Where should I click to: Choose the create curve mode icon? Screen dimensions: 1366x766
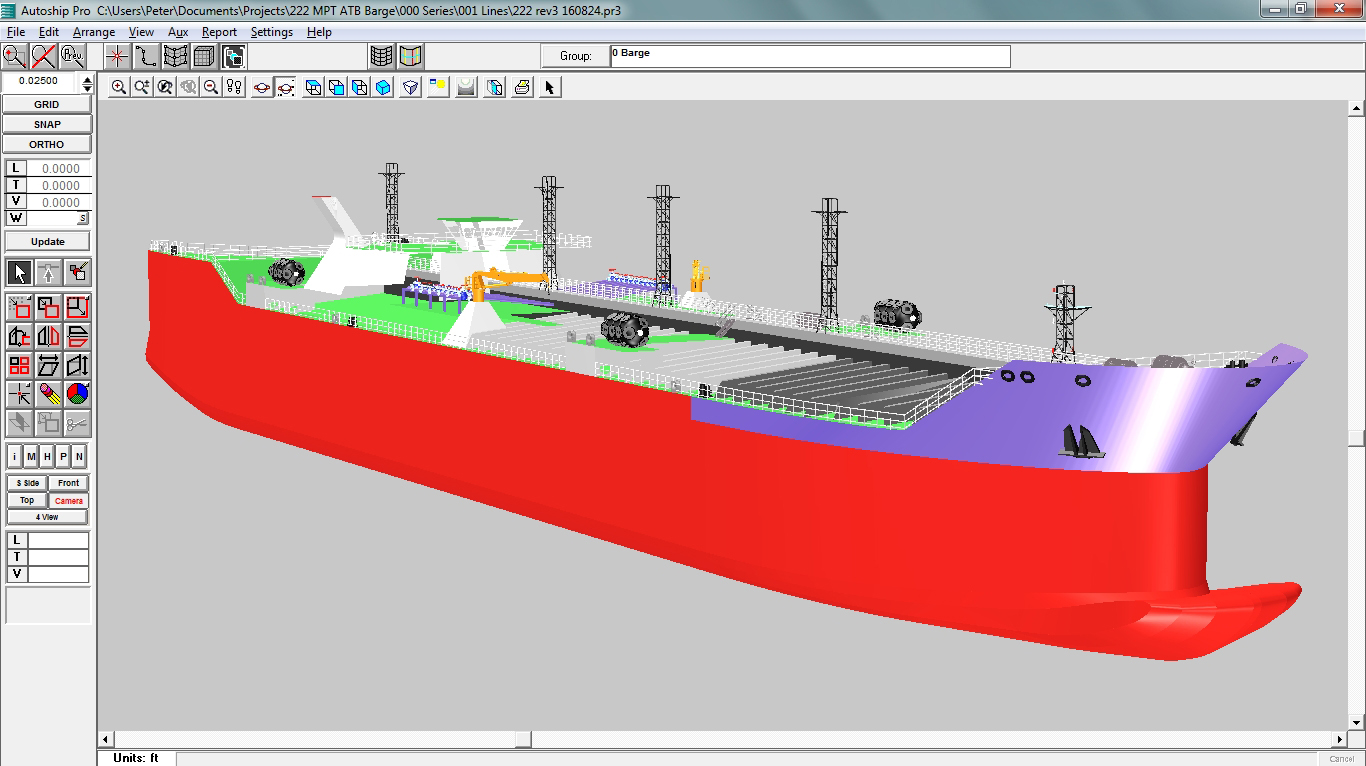[147, 56]
